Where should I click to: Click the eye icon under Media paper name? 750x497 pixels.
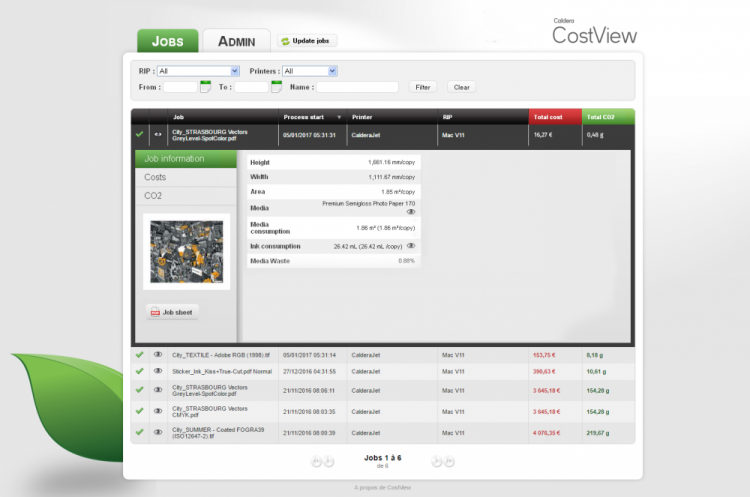(410, 212)
